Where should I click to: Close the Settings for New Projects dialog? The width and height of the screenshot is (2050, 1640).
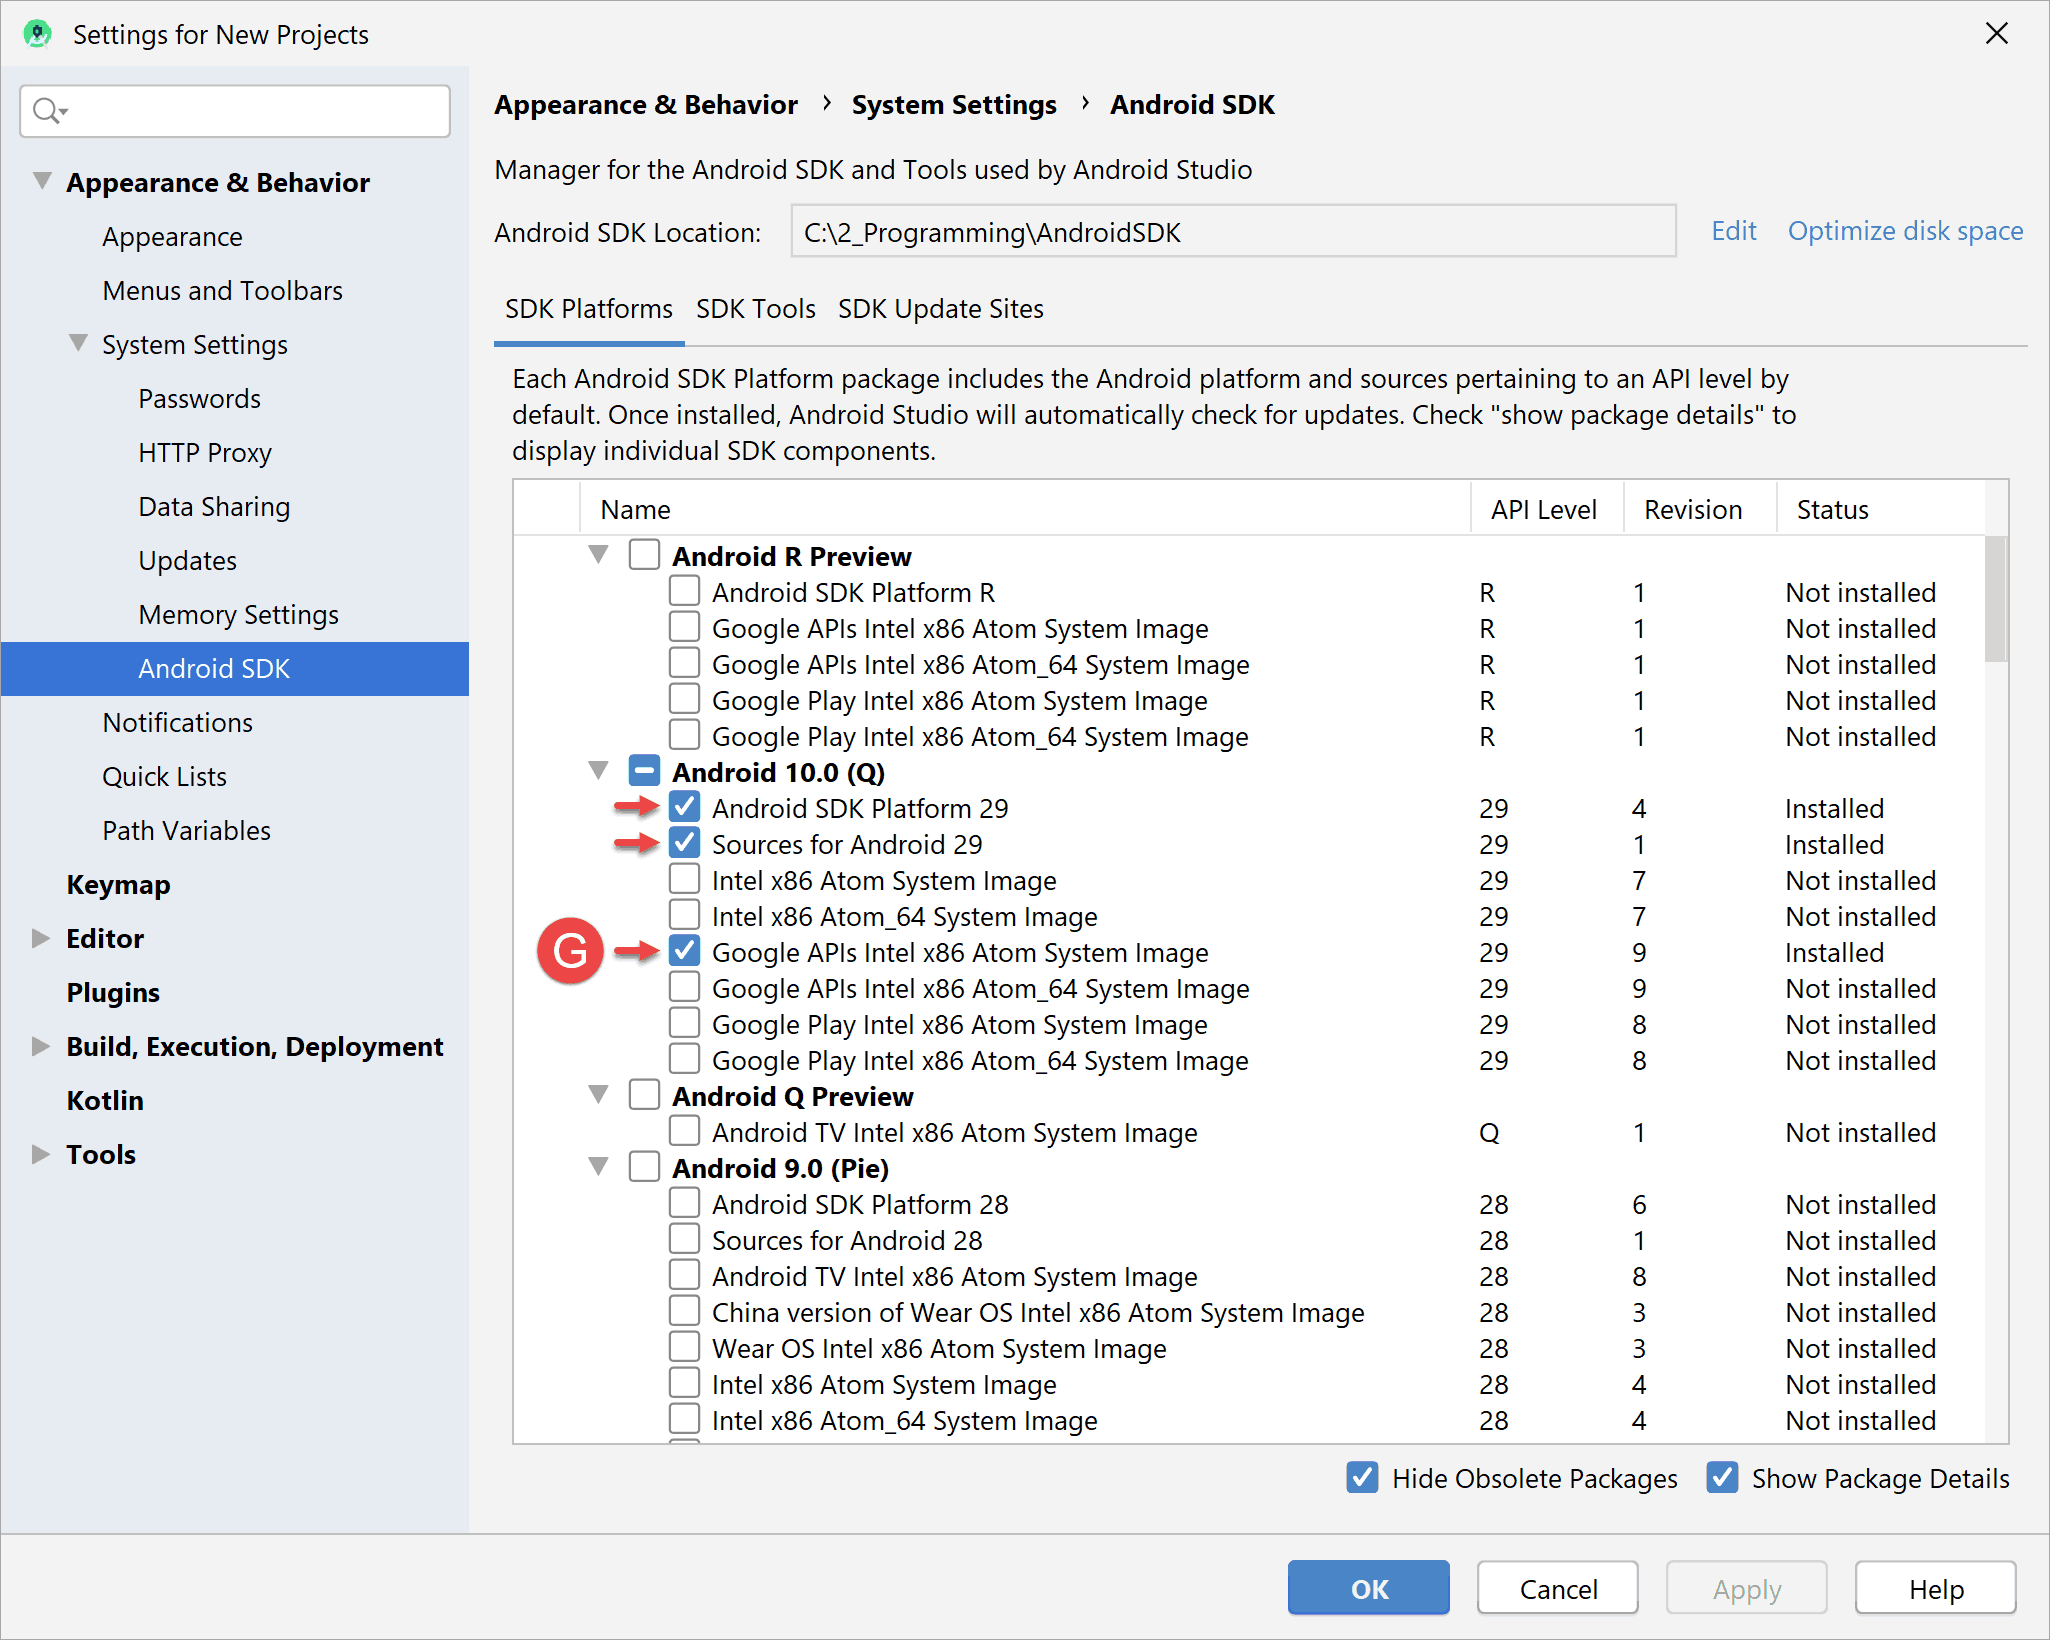click(x=1996, y=33)
